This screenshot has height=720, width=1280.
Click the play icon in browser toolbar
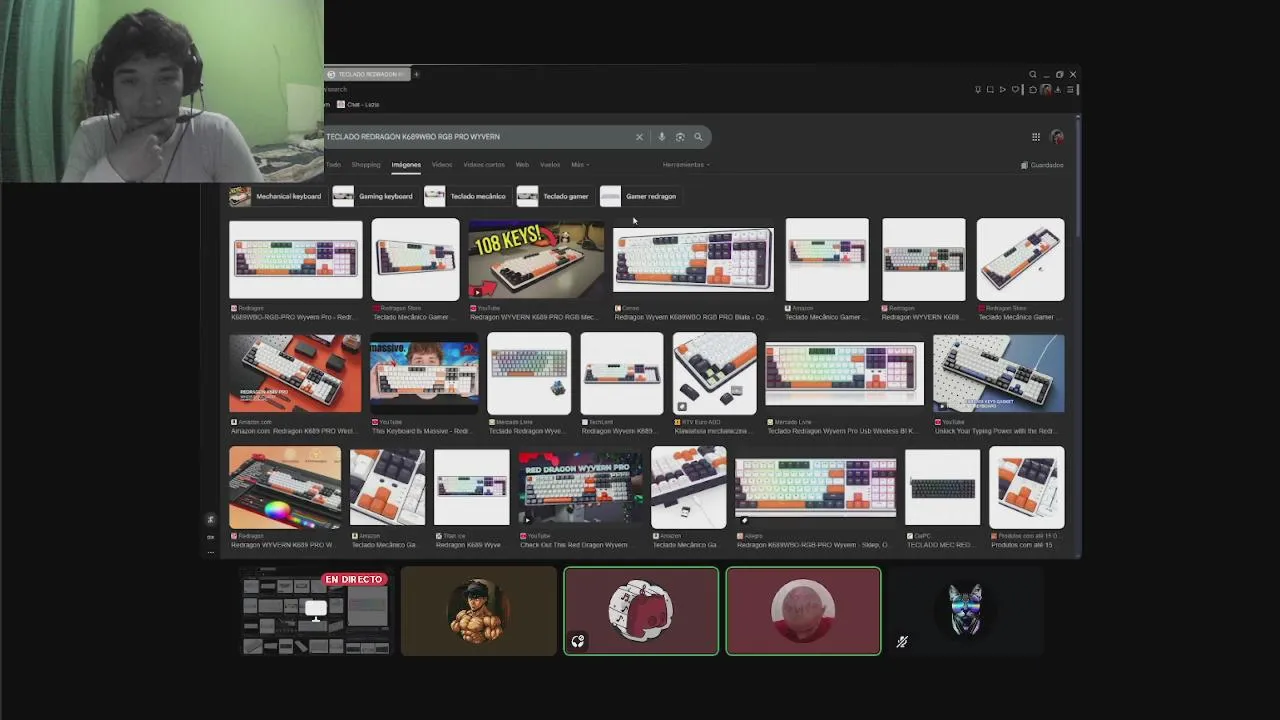point(1003,90)
